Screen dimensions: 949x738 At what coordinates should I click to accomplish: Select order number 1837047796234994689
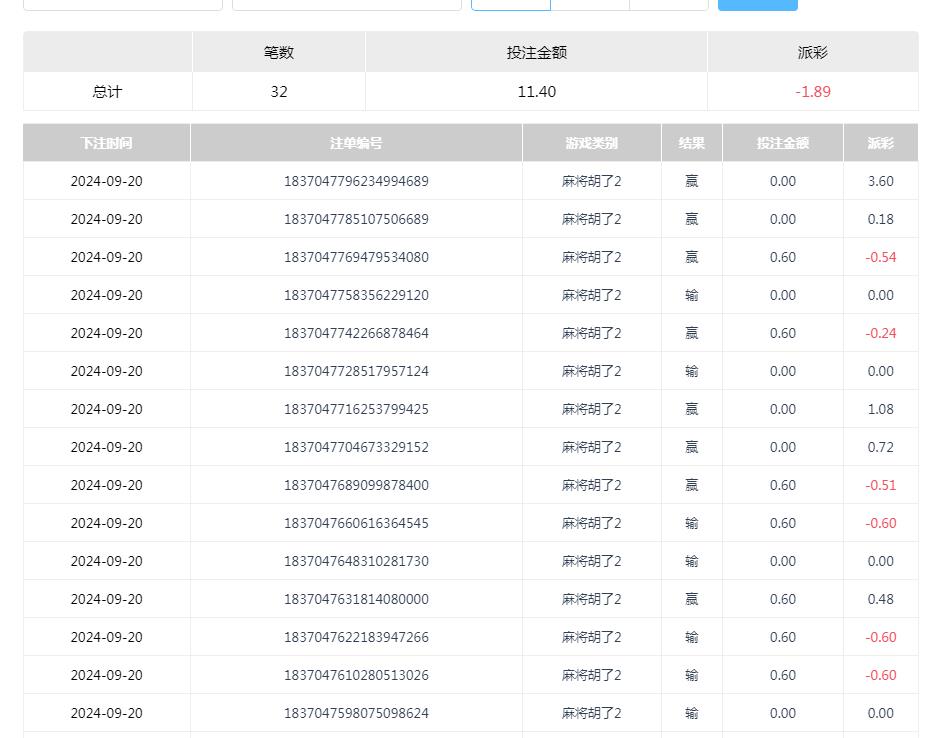click(356, 181)
